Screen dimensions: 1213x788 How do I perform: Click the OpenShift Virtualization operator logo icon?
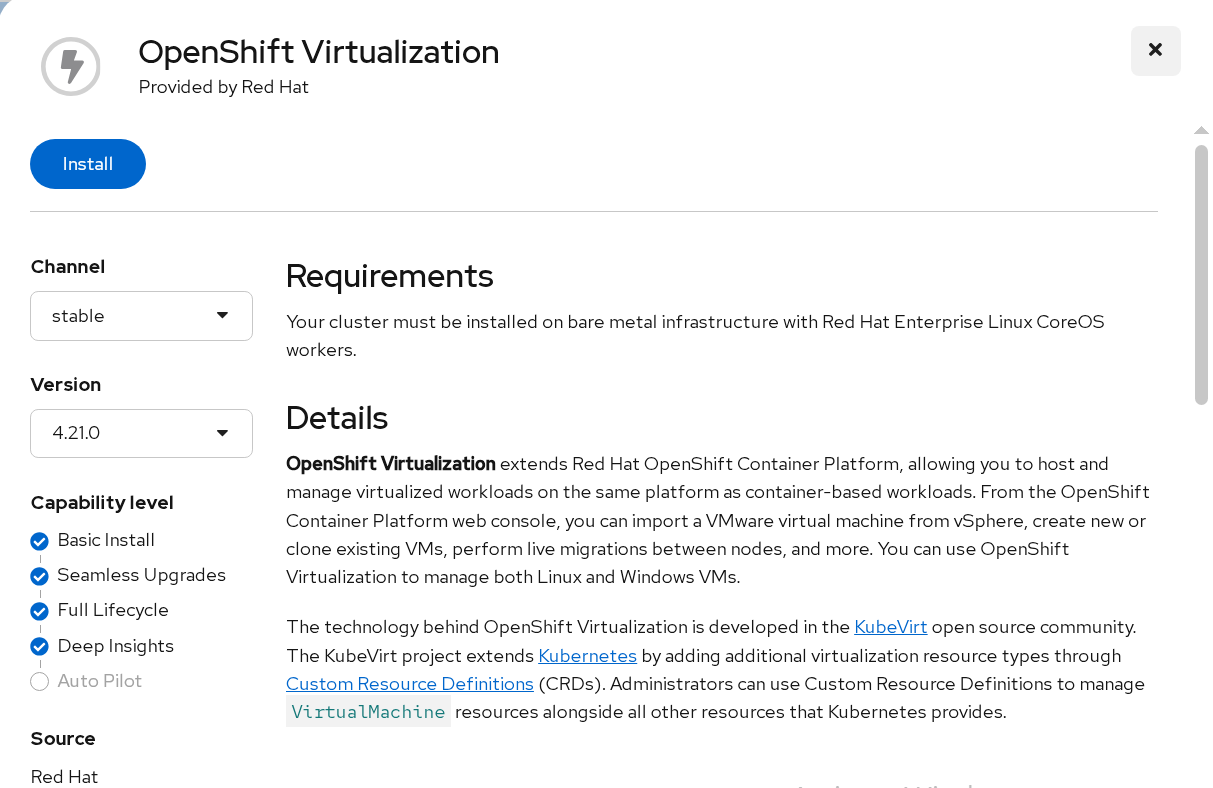(71, 67)
